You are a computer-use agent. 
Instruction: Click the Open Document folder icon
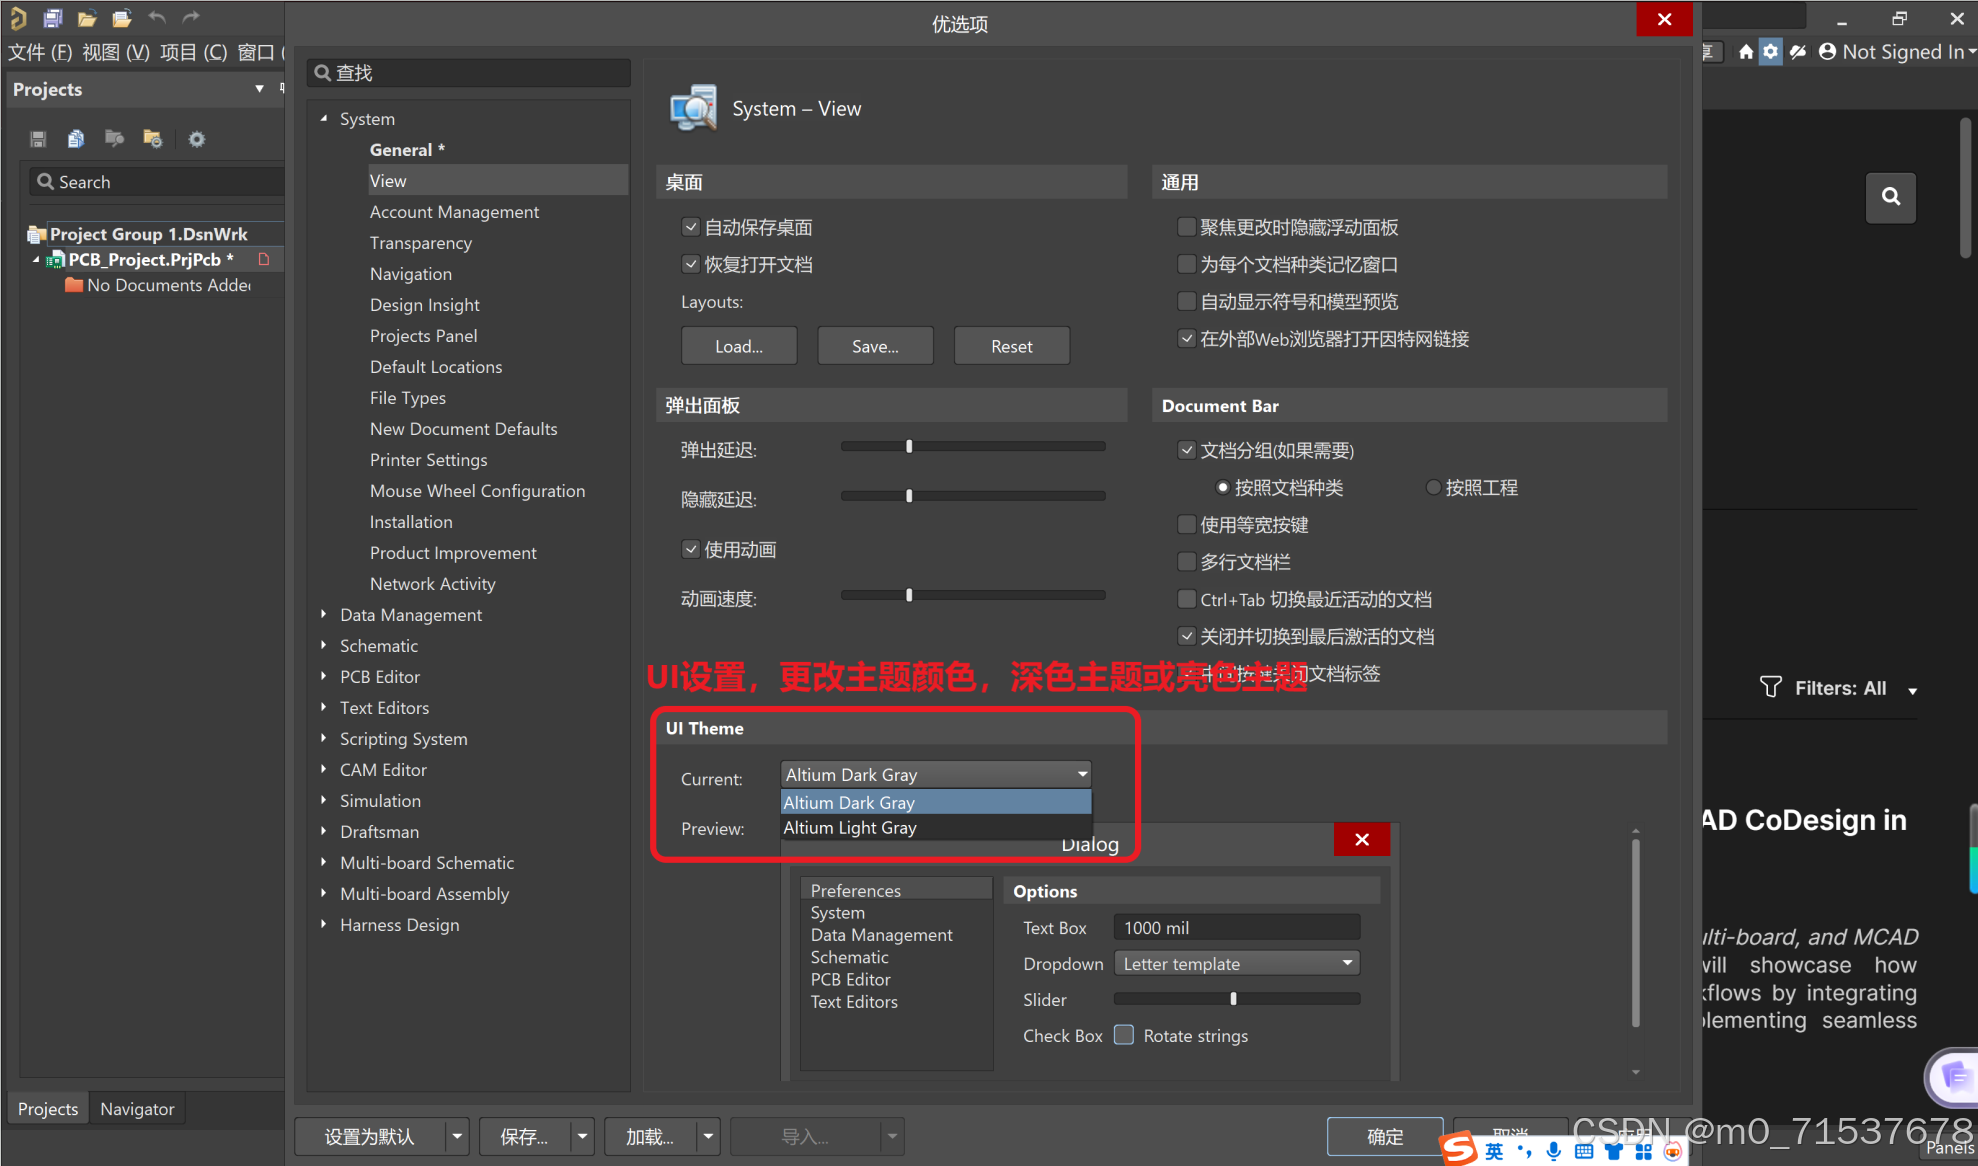pyautogui.click(x=87, y=17)
